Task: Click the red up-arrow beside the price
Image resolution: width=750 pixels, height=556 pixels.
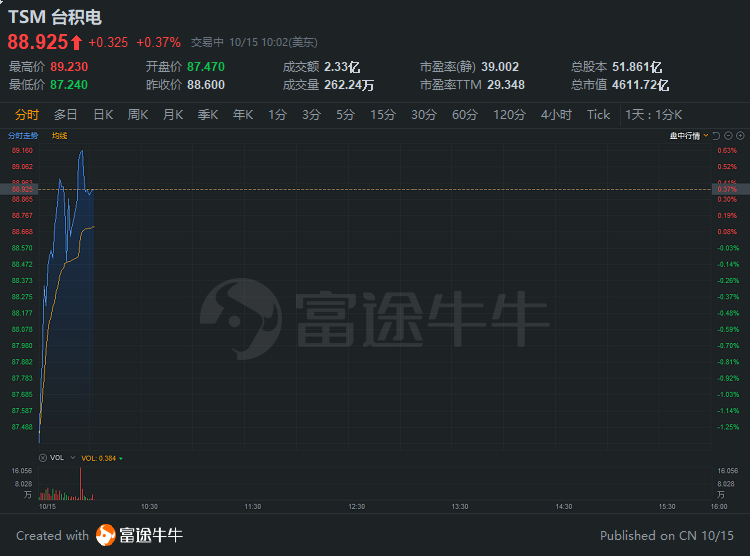Action: 76,43
